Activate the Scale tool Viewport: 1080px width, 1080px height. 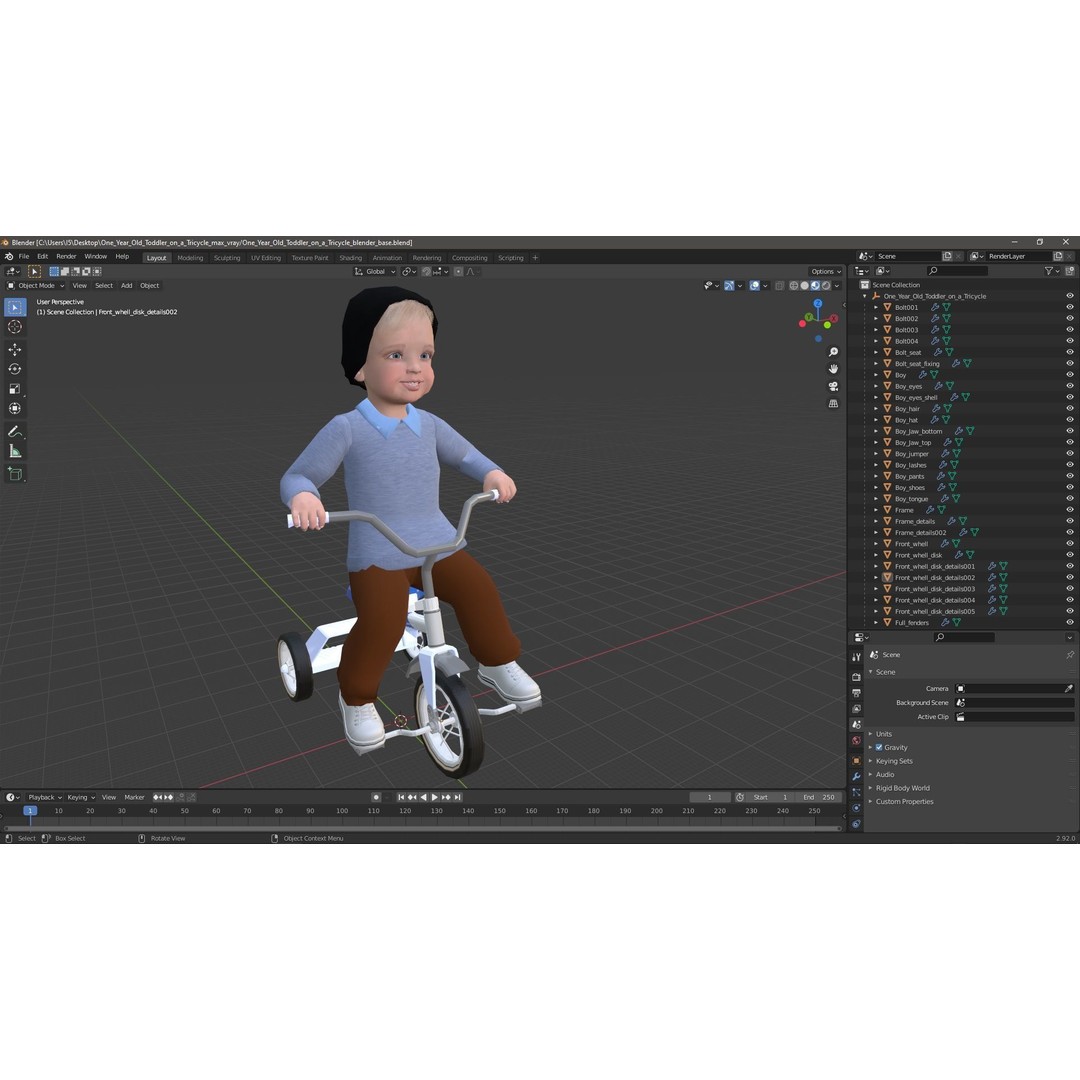(14, 389)
